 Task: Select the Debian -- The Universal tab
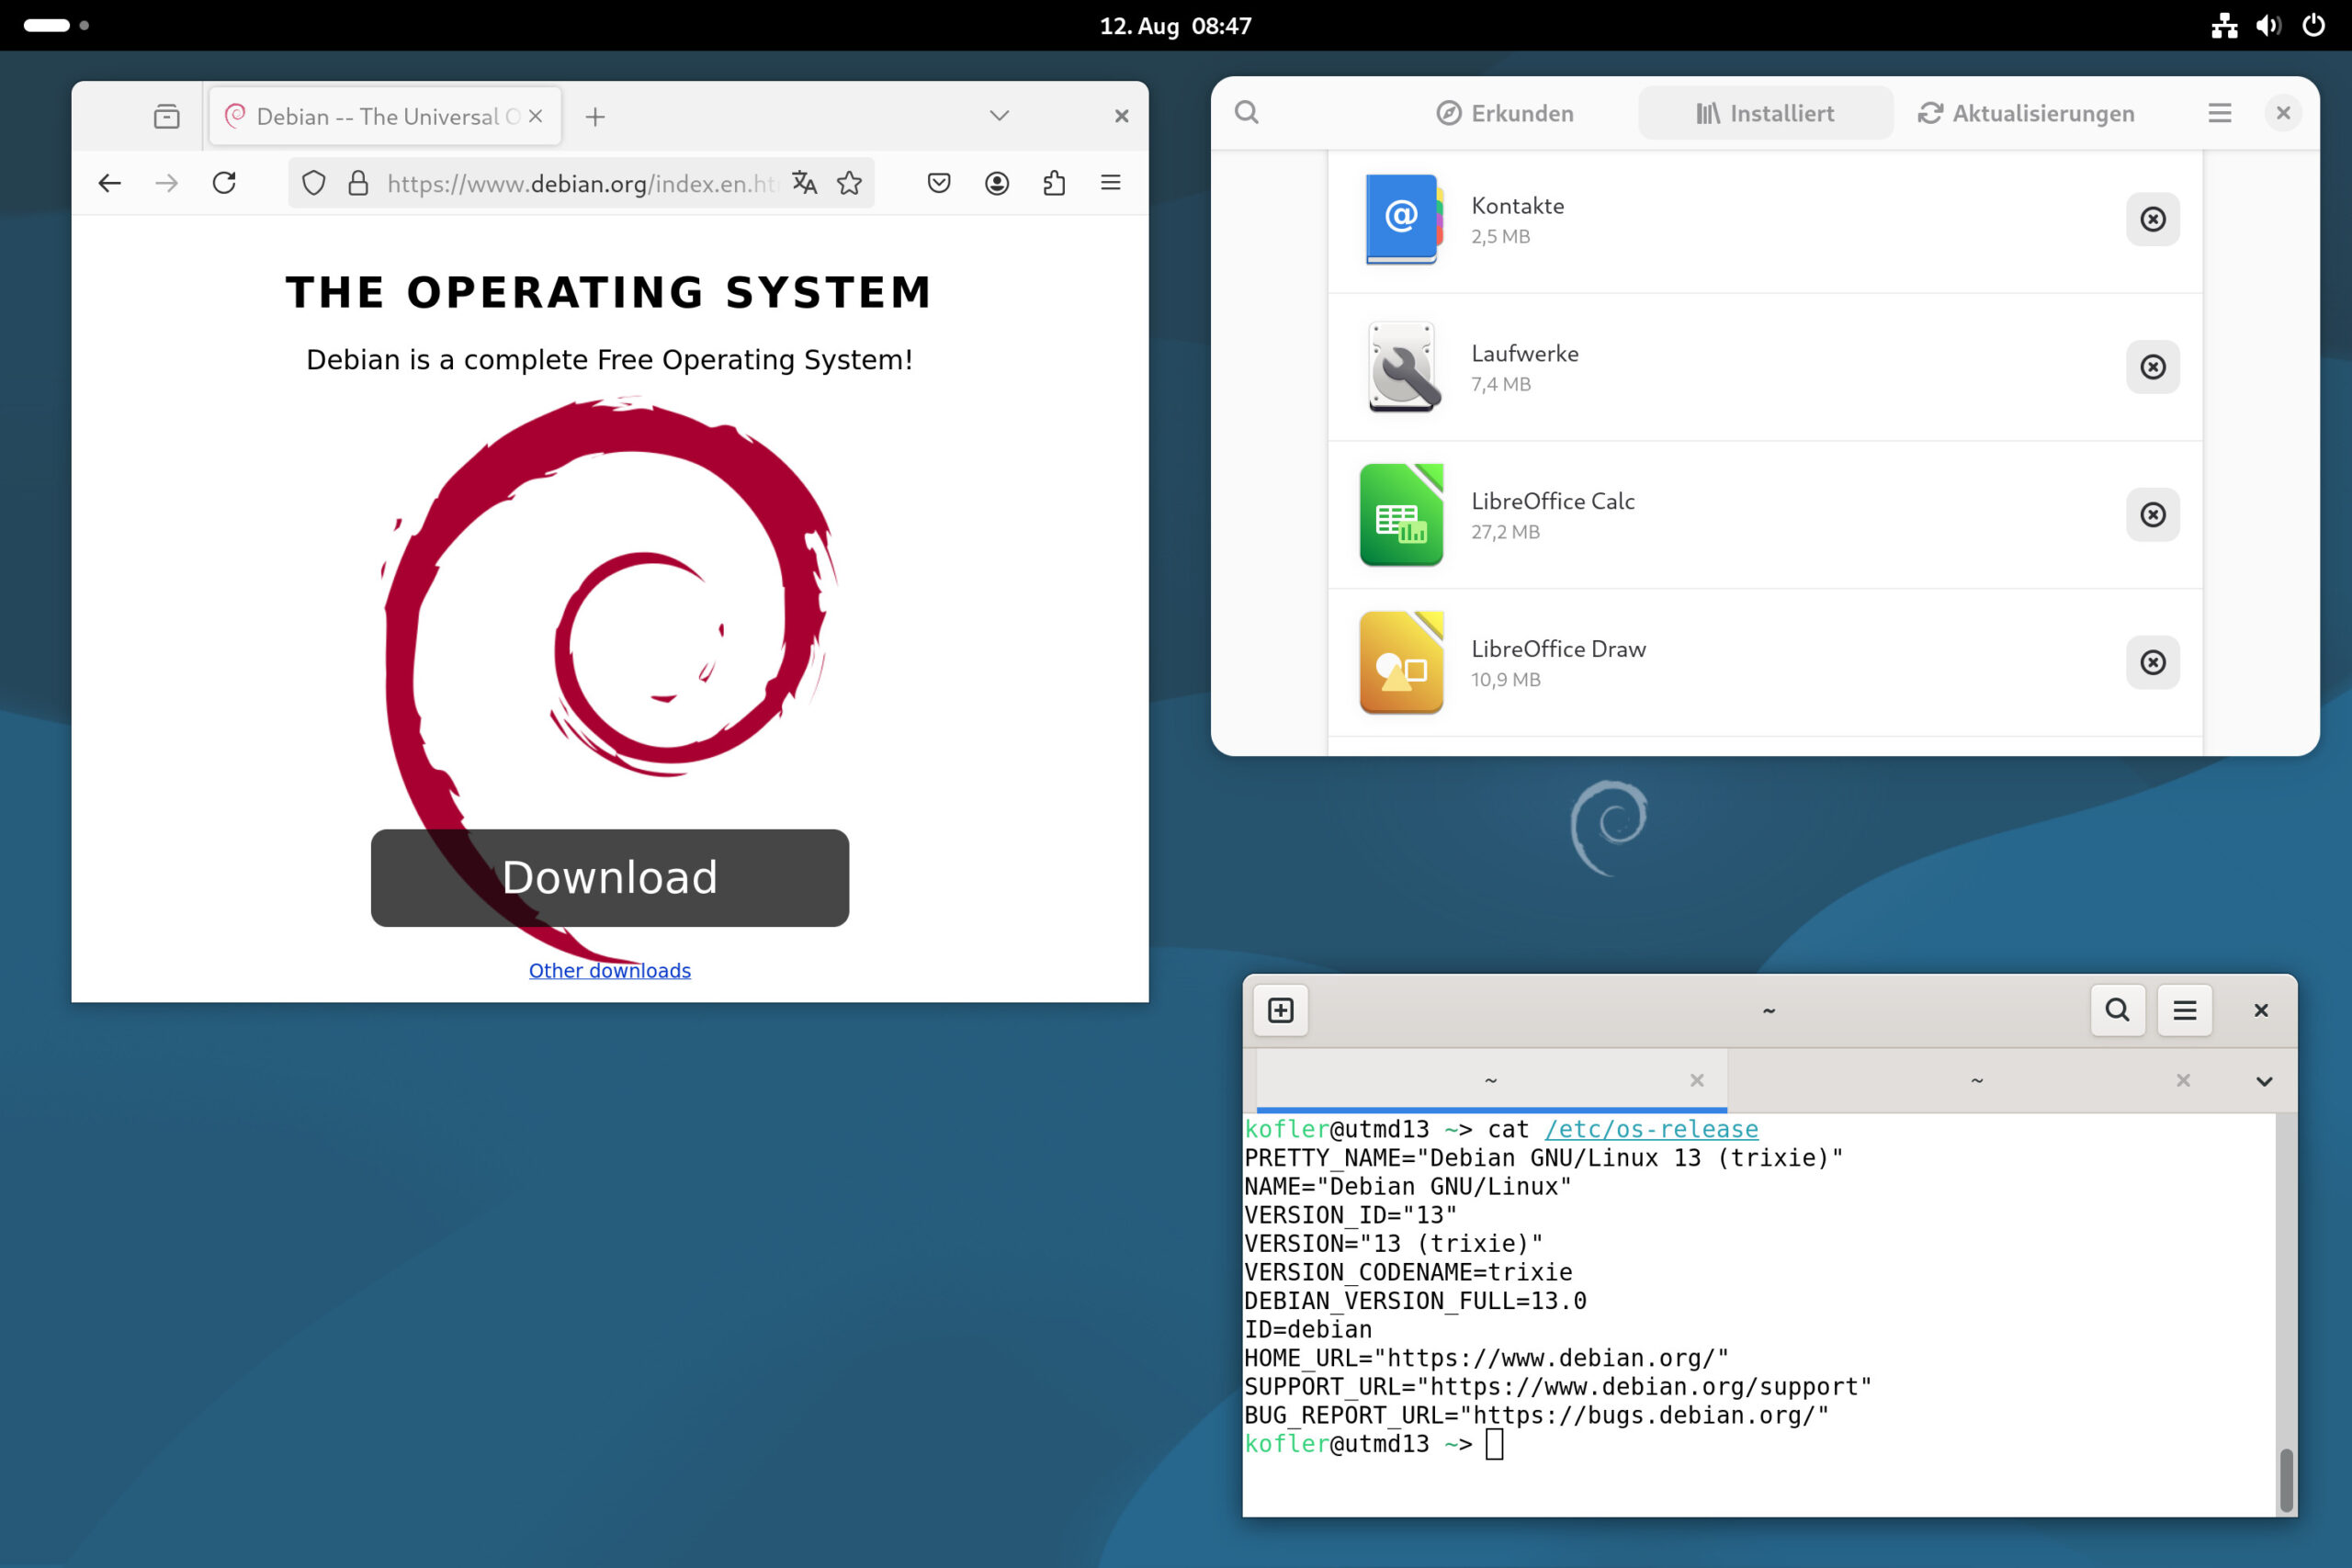(385, 116)
